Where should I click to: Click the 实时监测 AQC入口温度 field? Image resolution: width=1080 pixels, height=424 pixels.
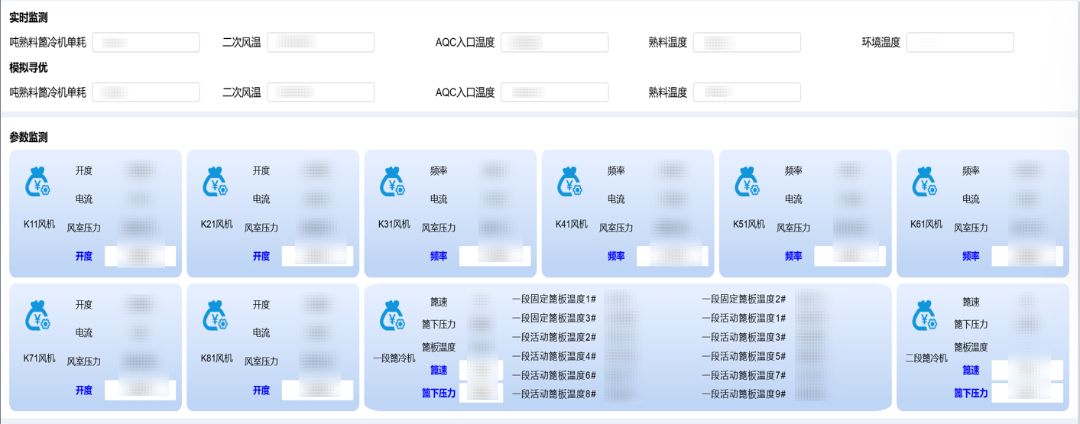pyautogui.click(x=554, y=42)
